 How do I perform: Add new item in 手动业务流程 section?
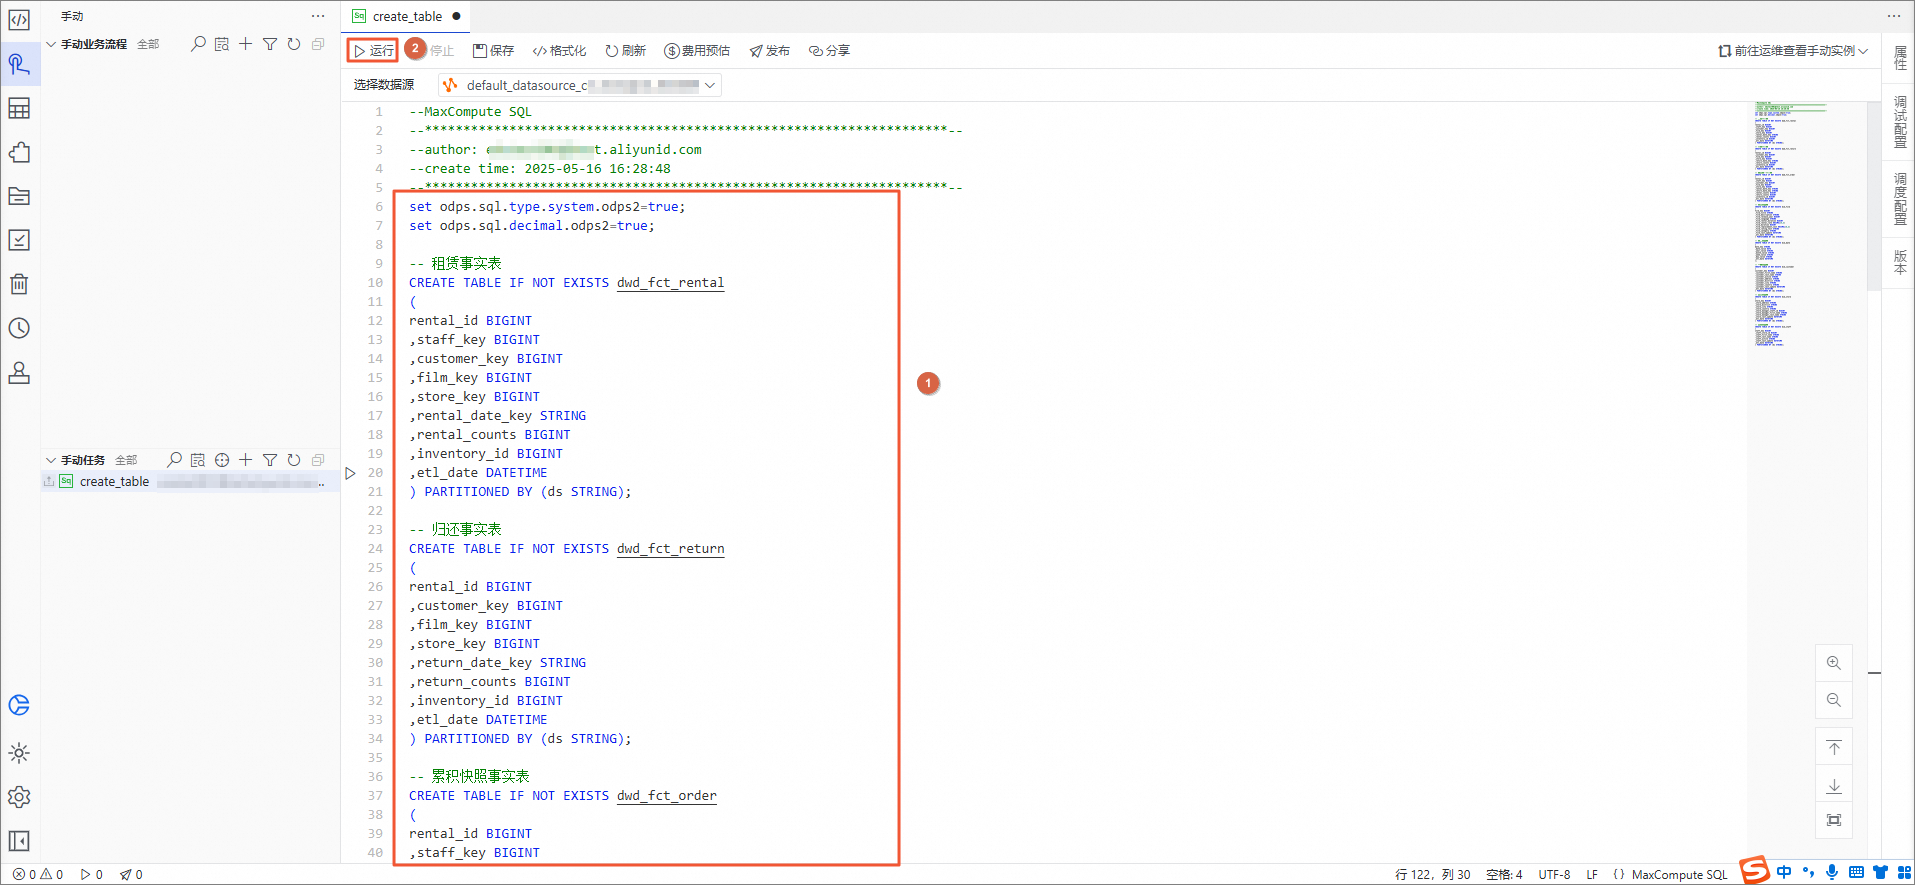tap(246, 44)
